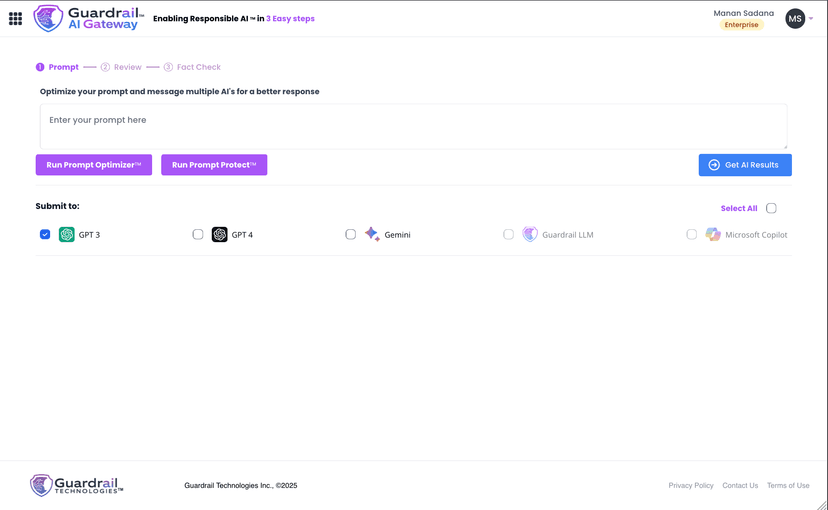Screen dimensions: 828x510
Task: Check the GPT 4 checkbox
Action: 197,234
